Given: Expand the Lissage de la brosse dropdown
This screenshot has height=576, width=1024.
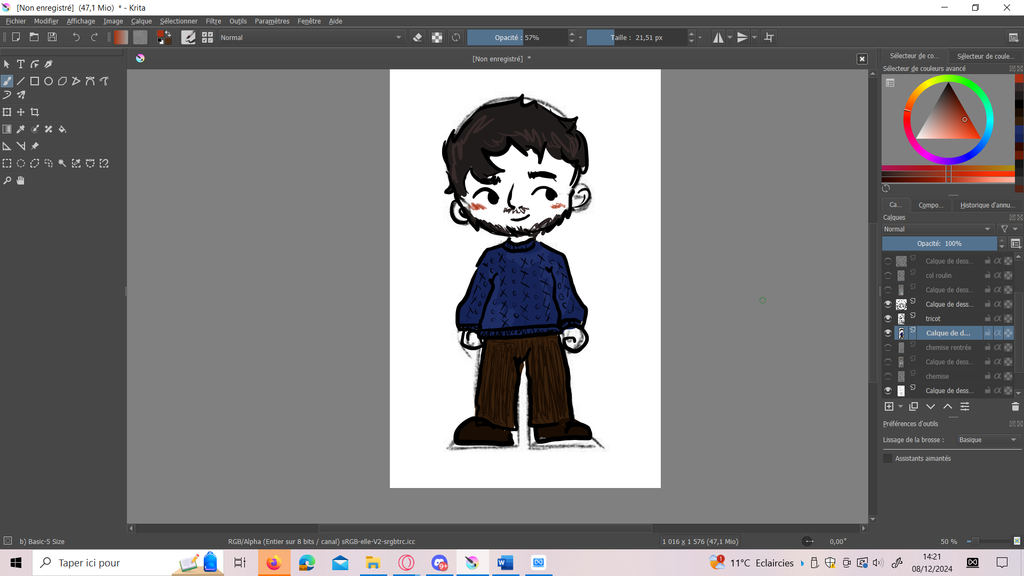Looking at the screenshot, I should (x=986, y=440).
